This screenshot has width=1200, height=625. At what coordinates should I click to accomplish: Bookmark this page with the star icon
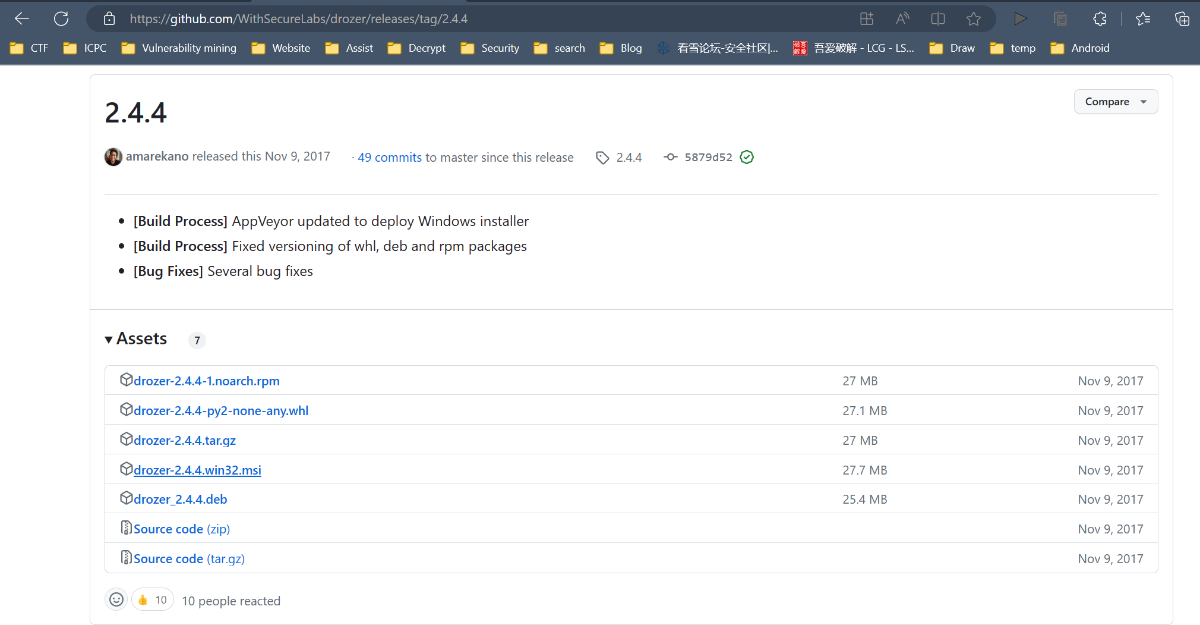click(973, 18)
